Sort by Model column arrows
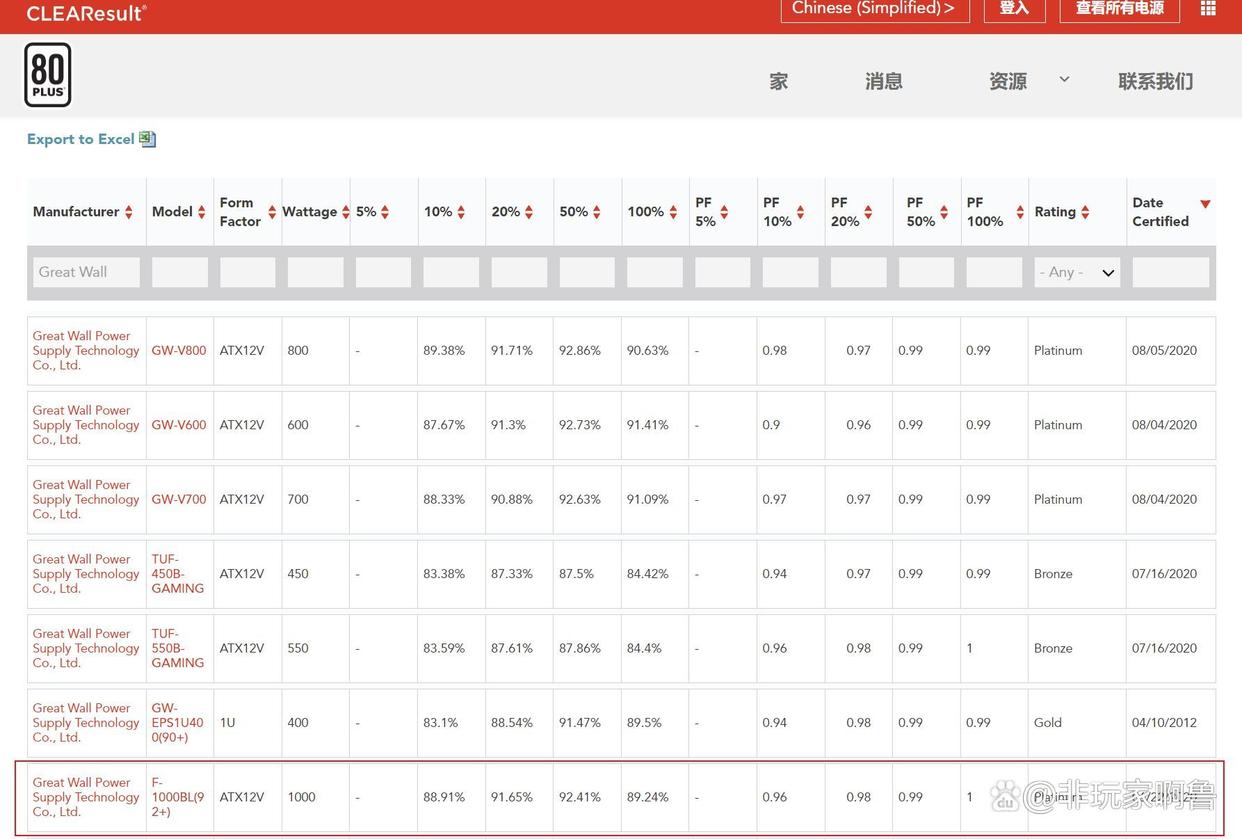 click(201, 212)
